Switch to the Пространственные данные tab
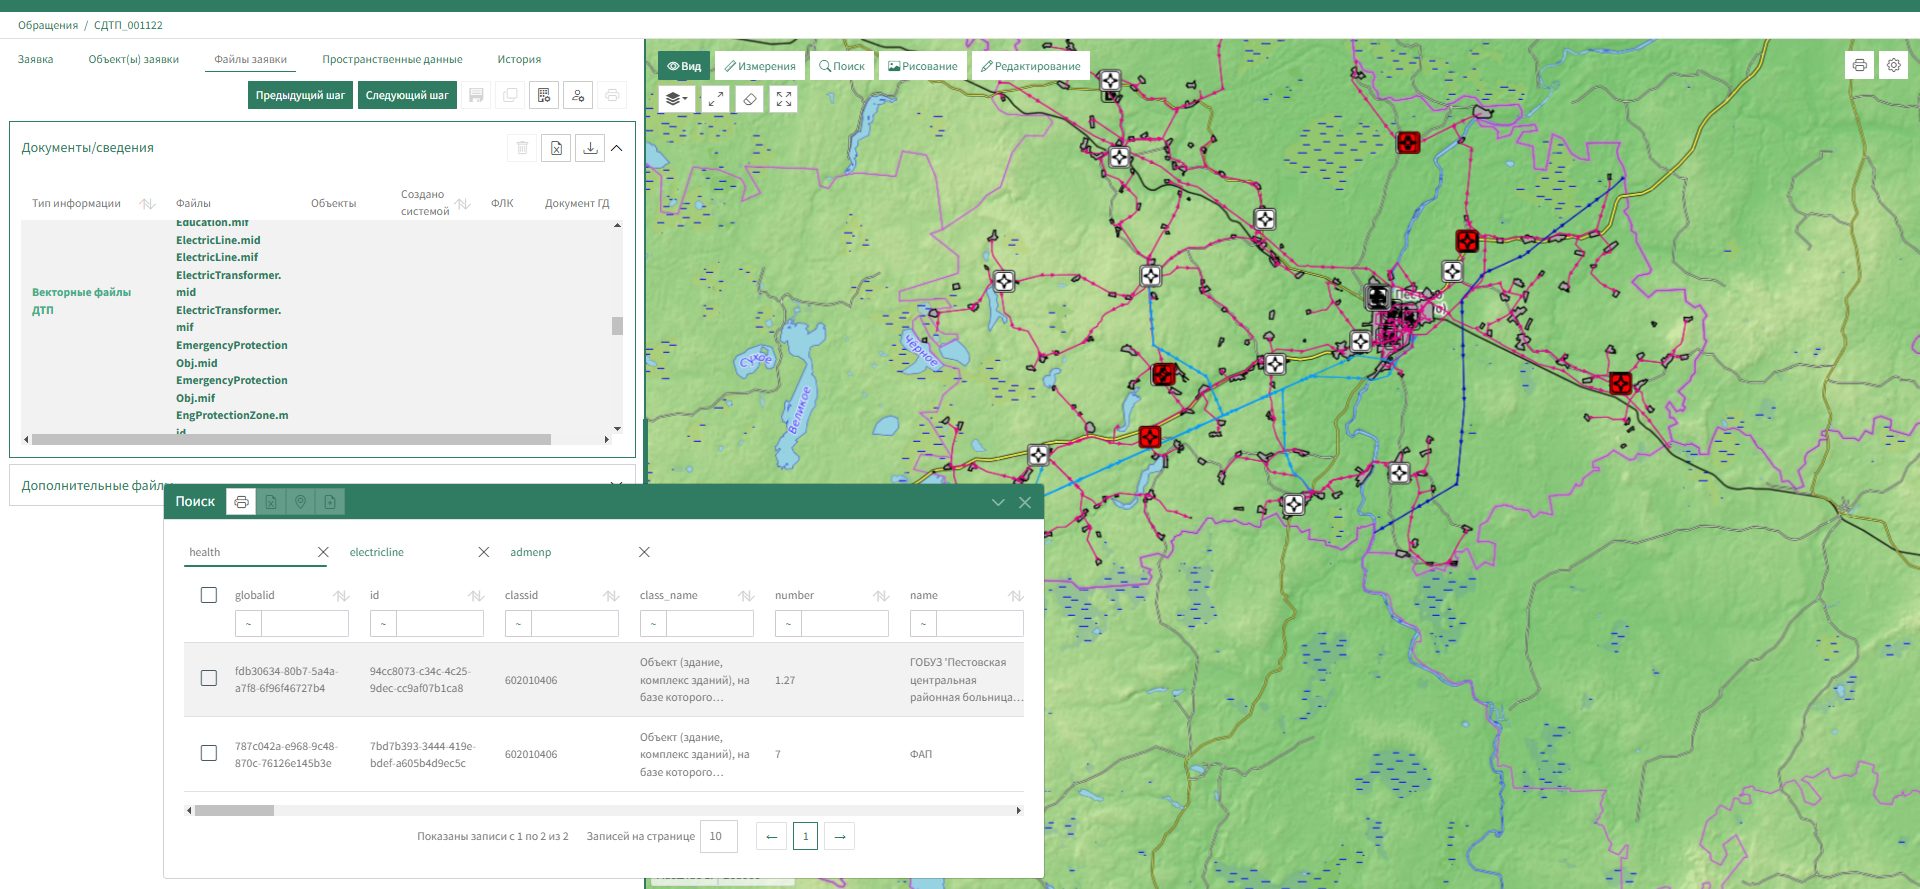1920x889 pixels. coord(392,59)
